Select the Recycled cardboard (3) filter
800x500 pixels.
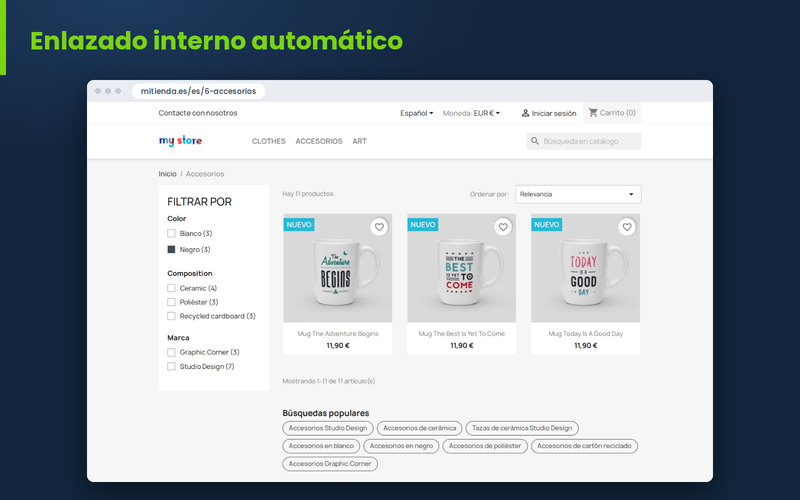[171, 316]
